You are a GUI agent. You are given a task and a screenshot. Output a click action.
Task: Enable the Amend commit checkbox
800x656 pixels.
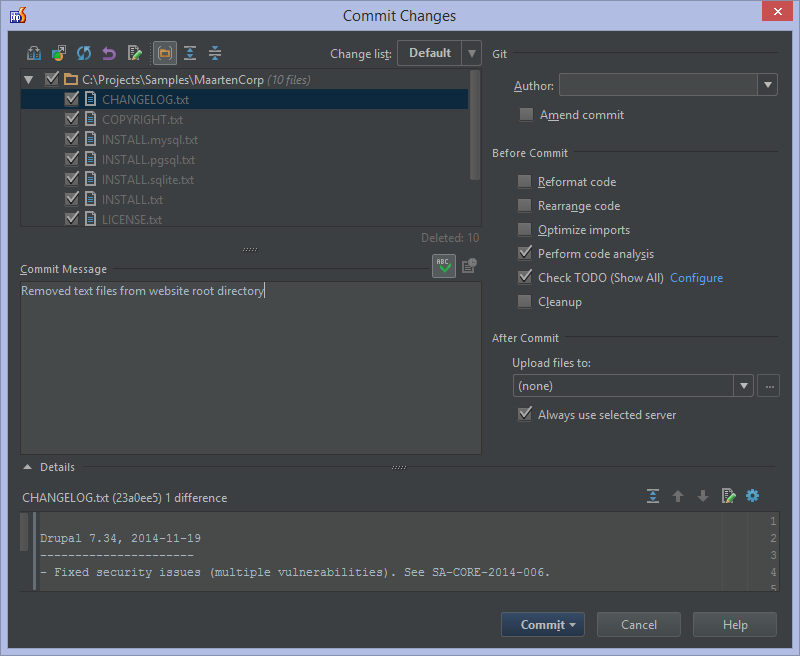click(526, 114)
